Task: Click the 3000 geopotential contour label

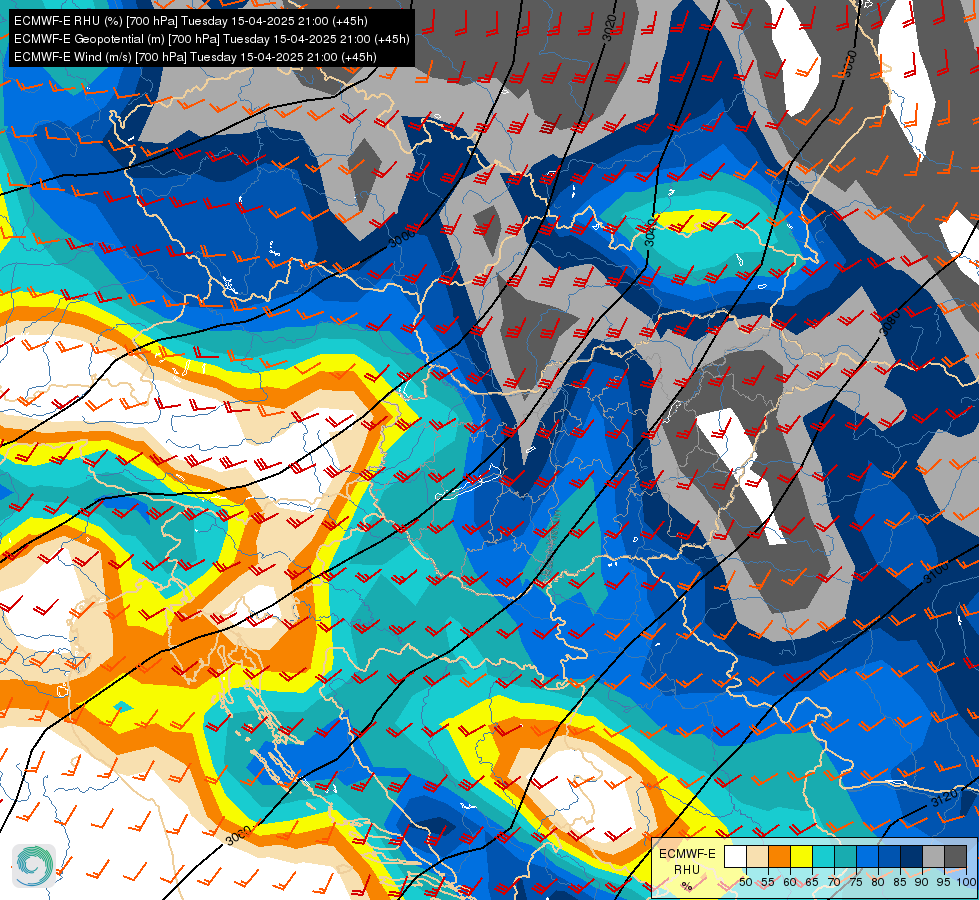Action: pyautogui.click(x=401, y=237)
